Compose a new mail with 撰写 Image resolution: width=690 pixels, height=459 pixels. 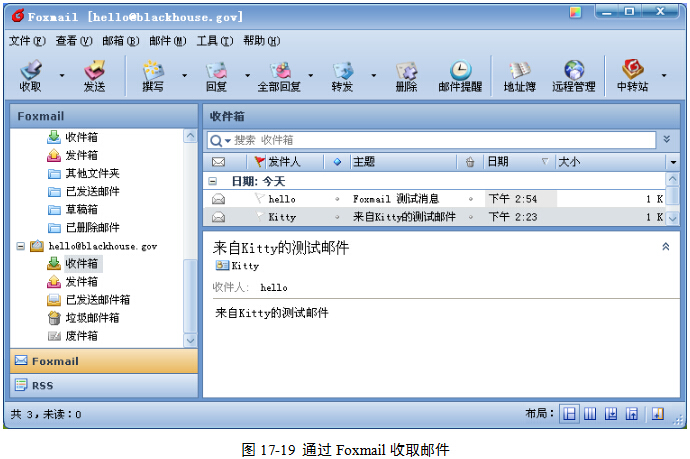[153, 75]
